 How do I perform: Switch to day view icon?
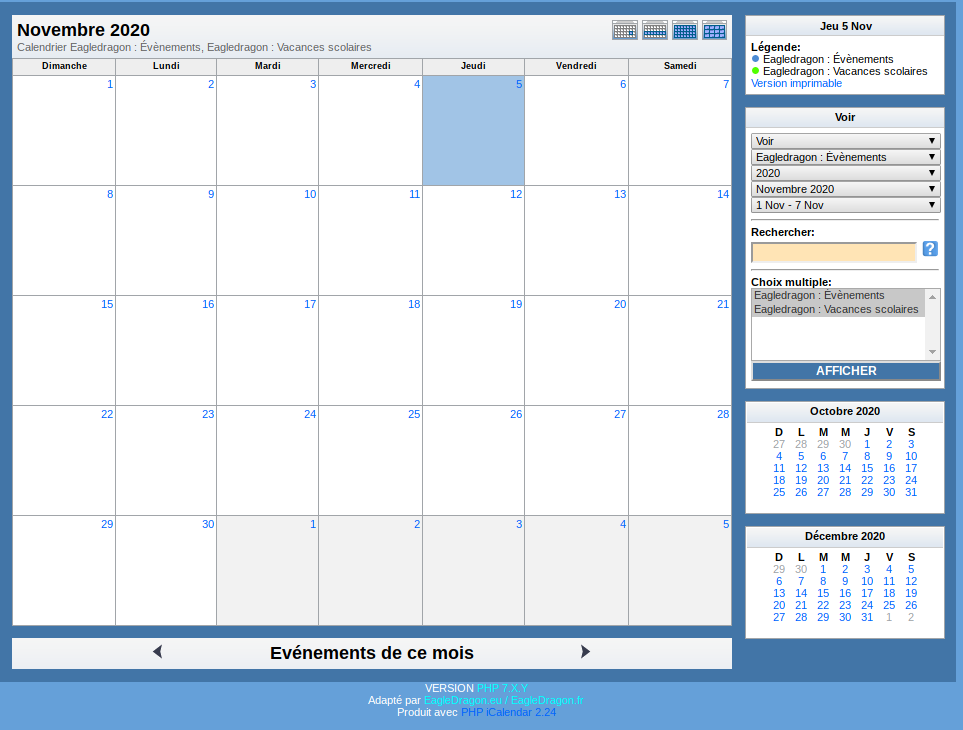pos(624,30)
